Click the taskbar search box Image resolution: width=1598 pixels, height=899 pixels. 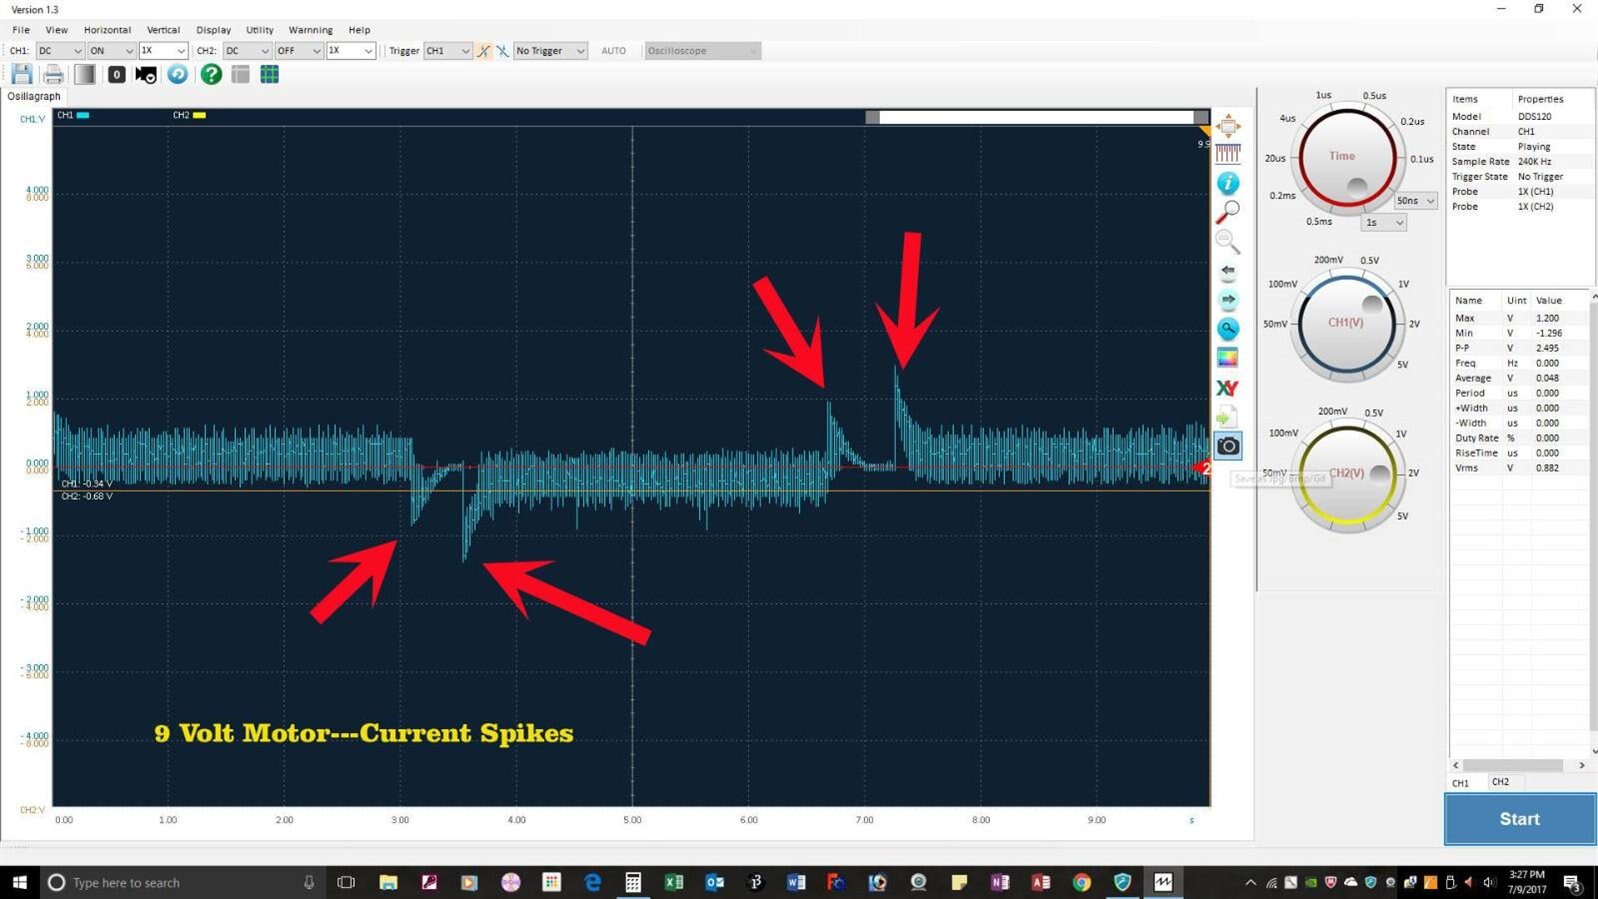click(x=184, y=882)
